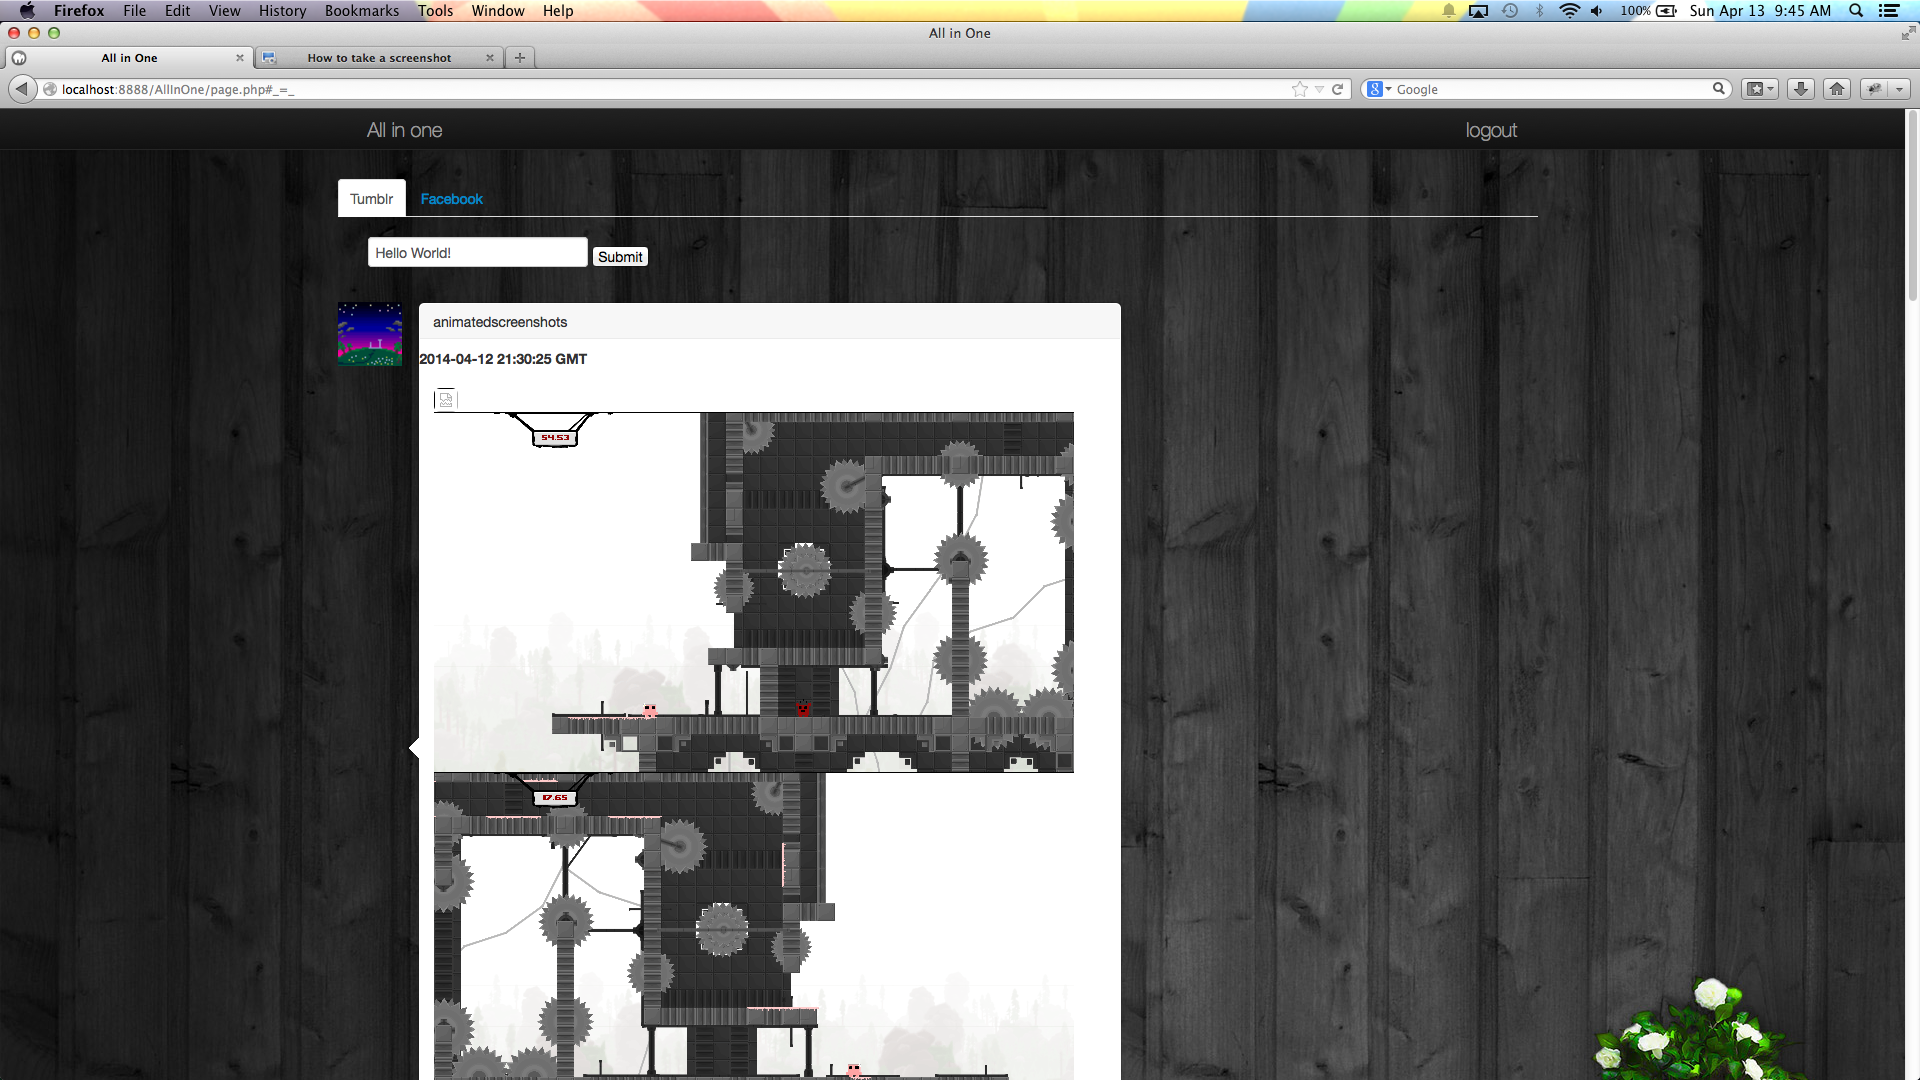
Task: Open the bookmarks toolbar menu button
Action: pos(1760,89)
